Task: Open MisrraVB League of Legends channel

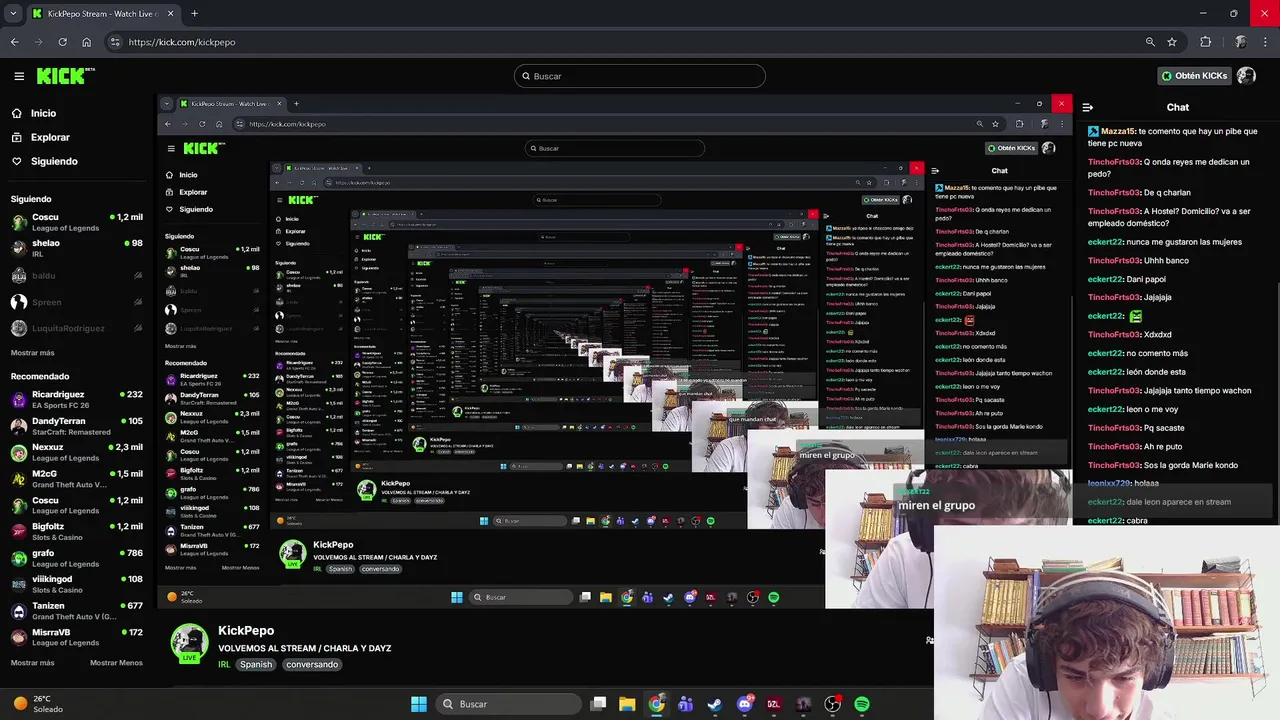Action: [77, 637]
